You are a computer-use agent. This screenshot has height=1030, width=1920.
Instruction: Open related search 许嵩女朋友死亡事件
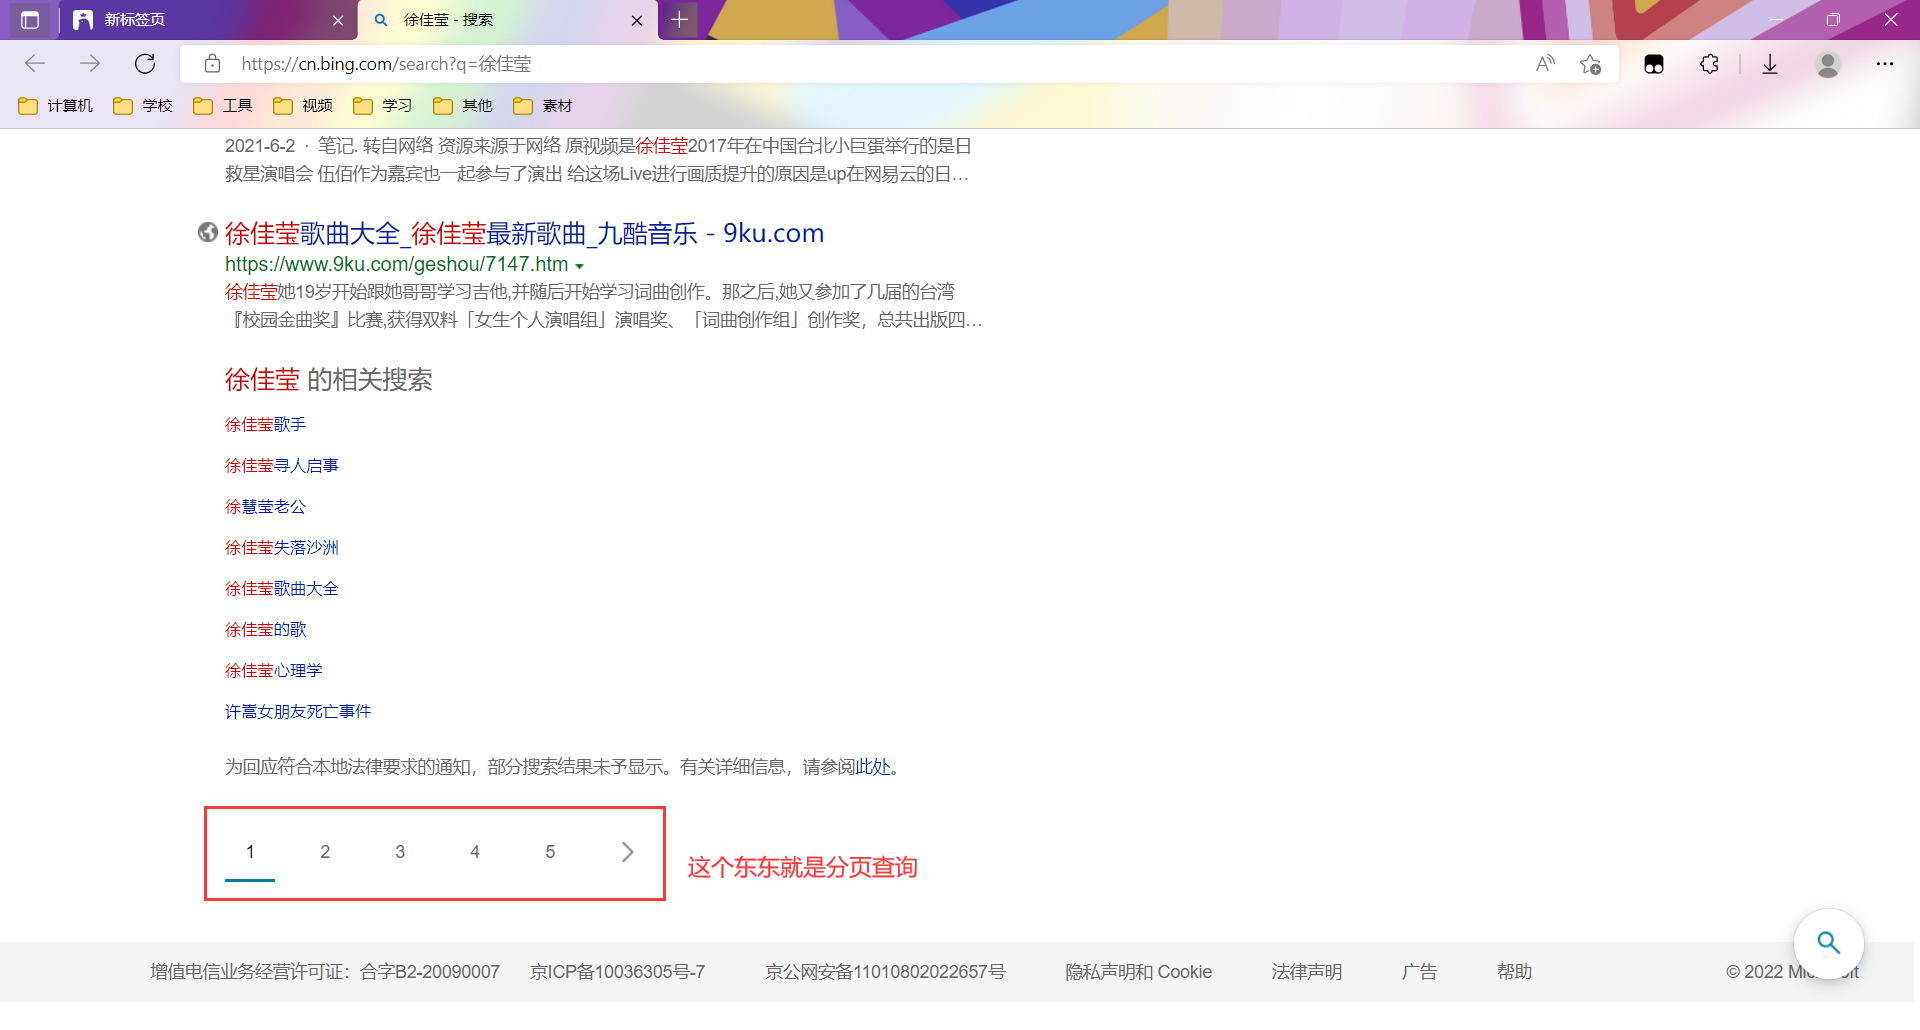(x=298, y=712)
